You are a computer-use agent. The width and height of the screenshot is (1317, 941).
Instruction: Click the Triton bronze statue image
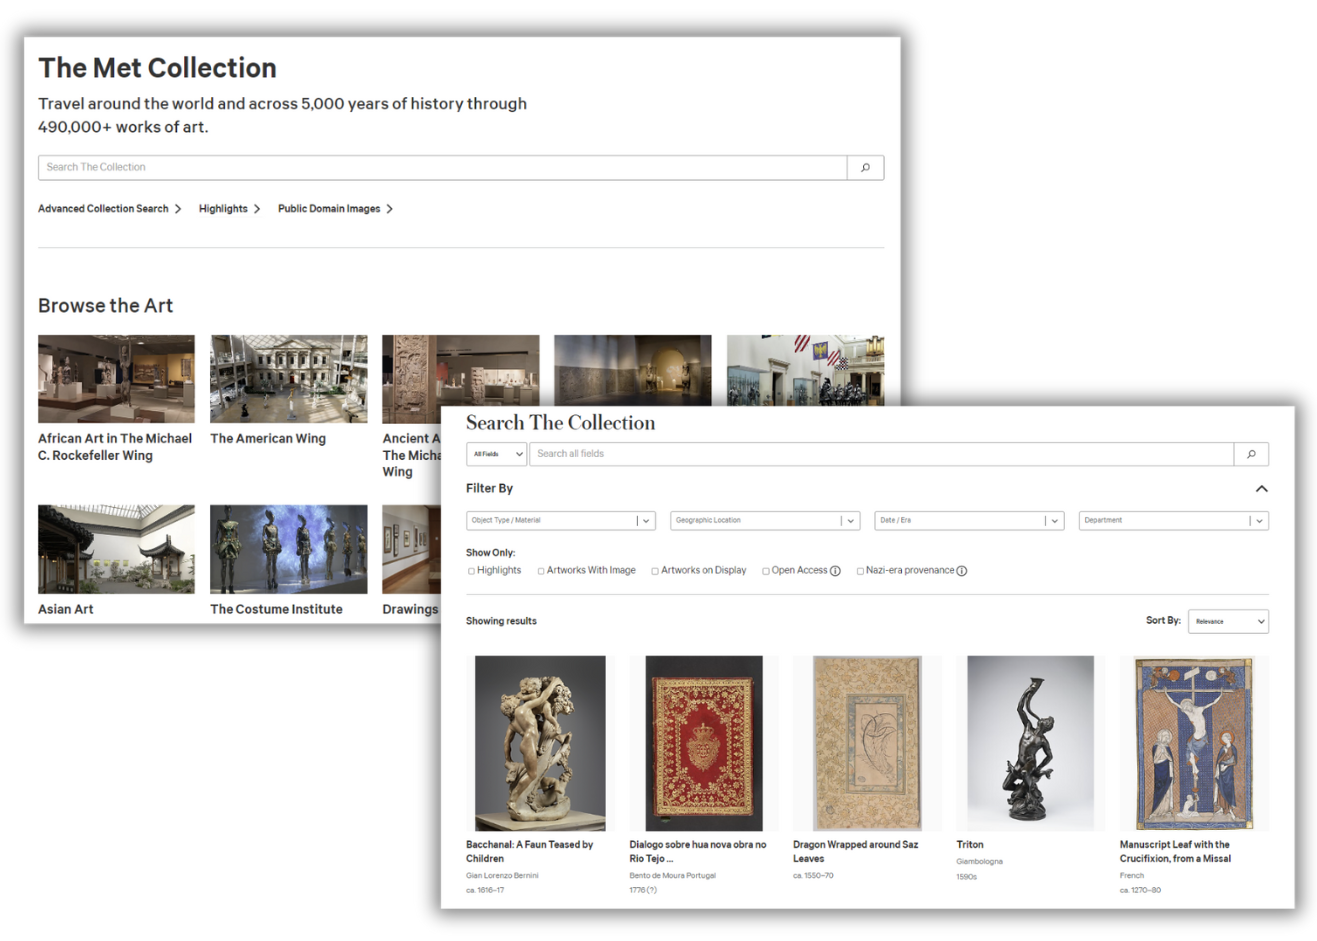[1030, 743]
